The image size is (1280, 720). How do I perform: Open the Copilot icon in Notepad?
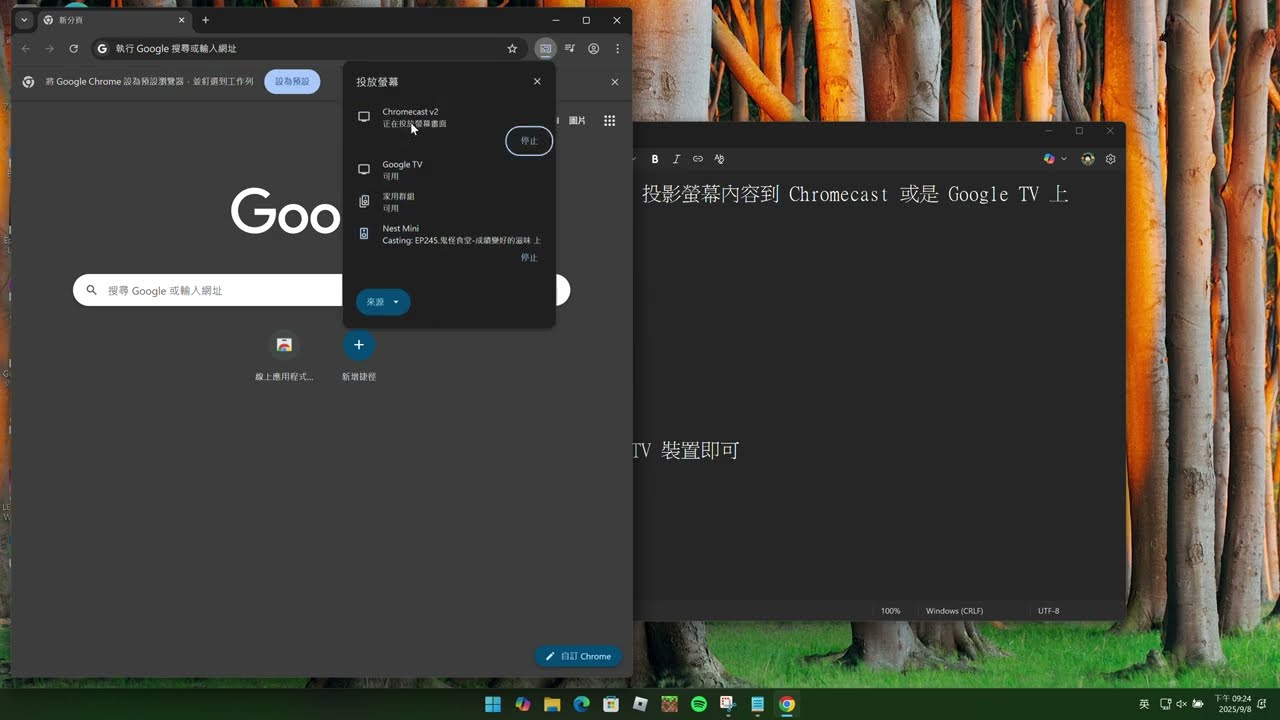point(1049,159)
